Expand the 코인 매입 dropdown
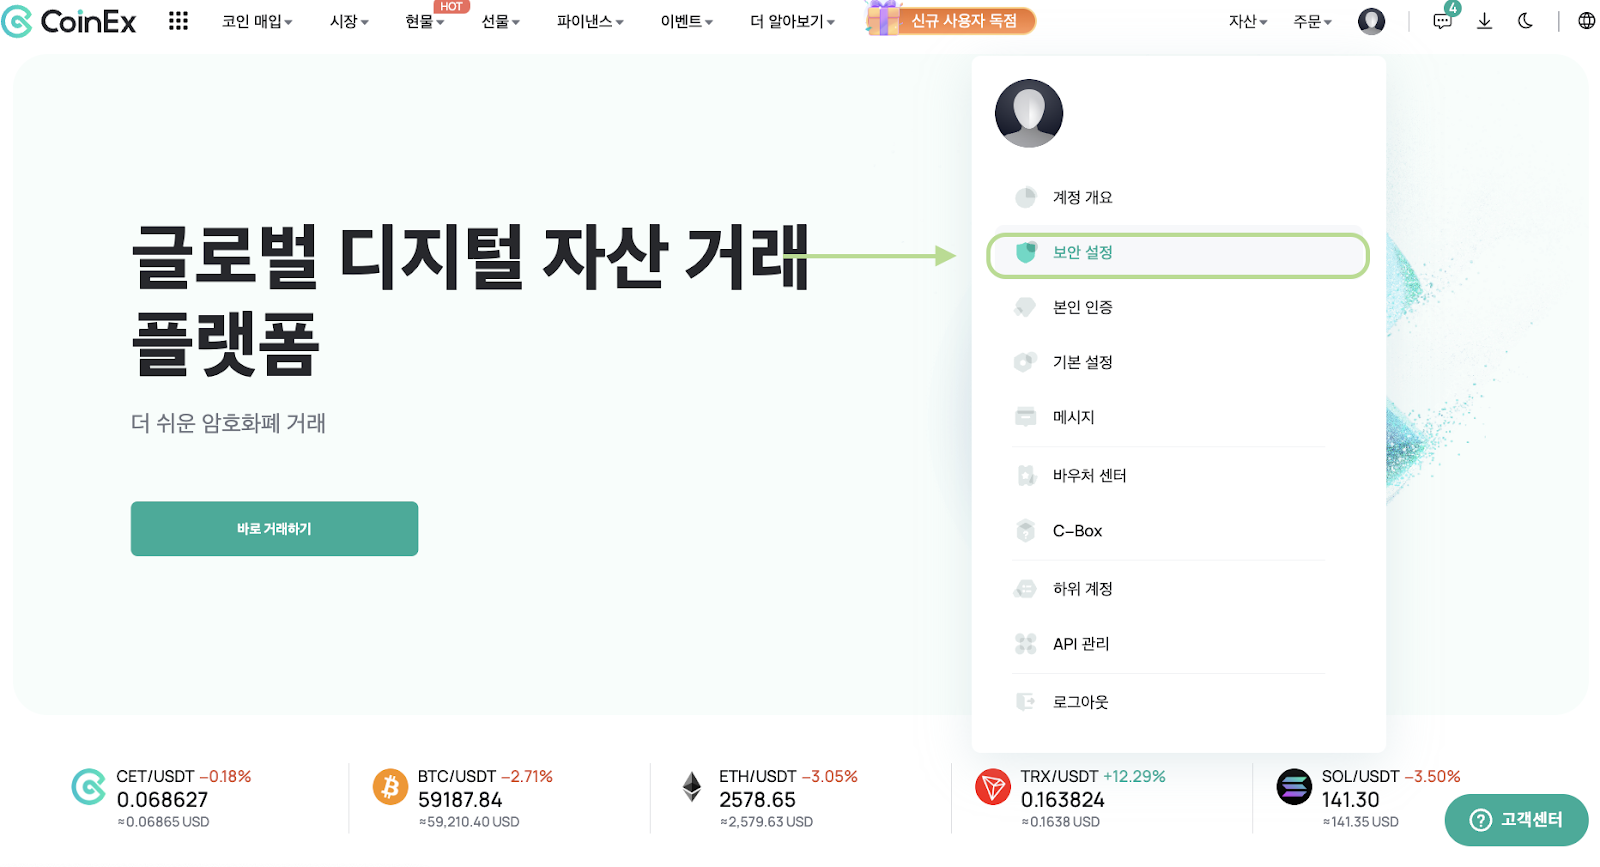Viewport: 1600px width, 867px height. coord(257,21)
